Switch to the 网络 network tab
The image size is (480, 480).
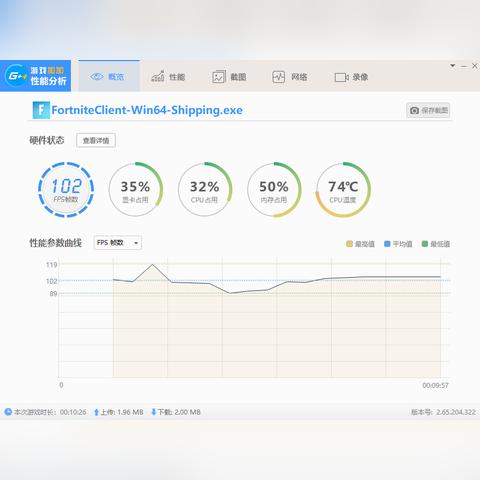point(289,77)
